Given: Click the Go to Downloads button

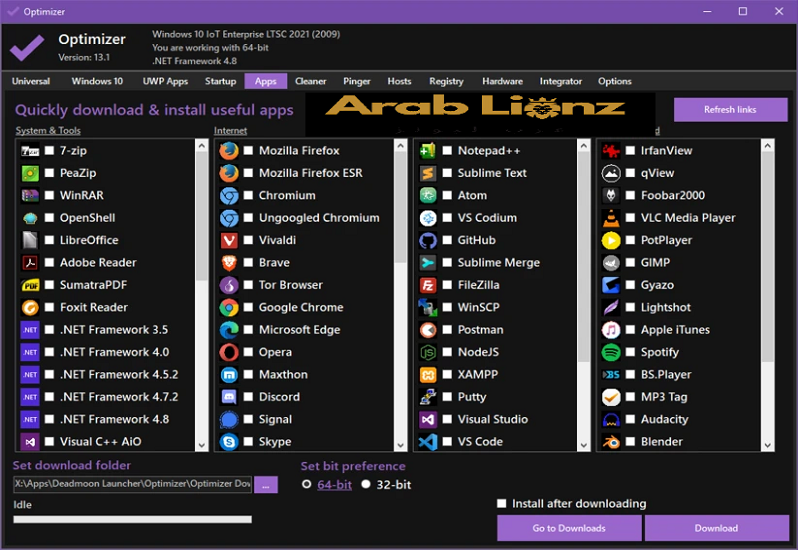Looking at the screenshot, I should 569,528.
